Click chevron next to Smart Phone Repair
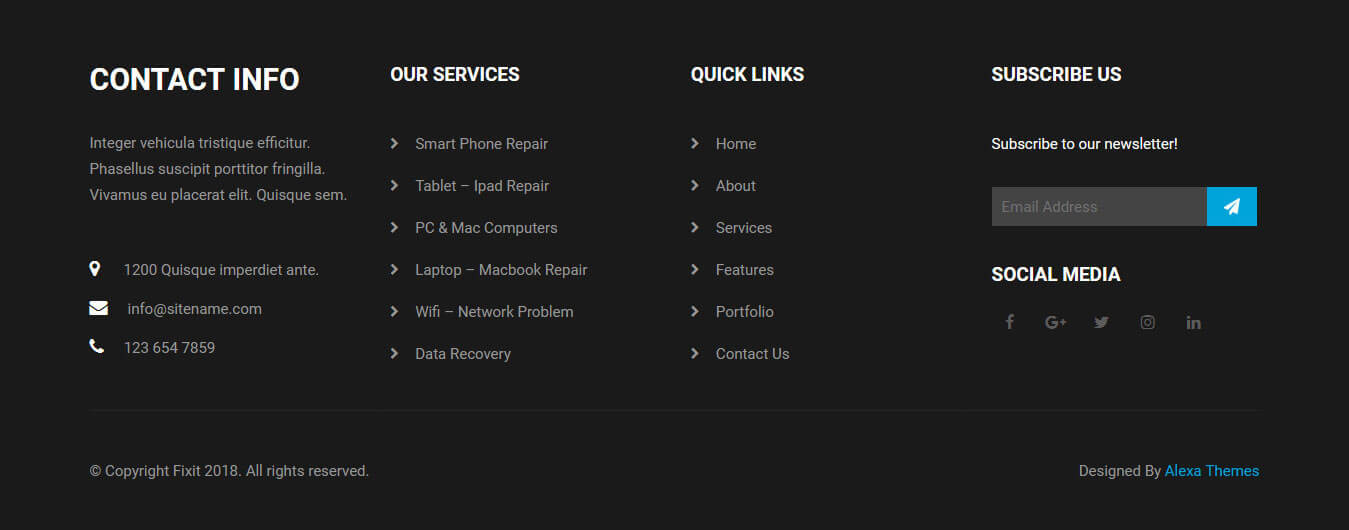The width and height of the screenshot is (1349, 530). [394, 144]
